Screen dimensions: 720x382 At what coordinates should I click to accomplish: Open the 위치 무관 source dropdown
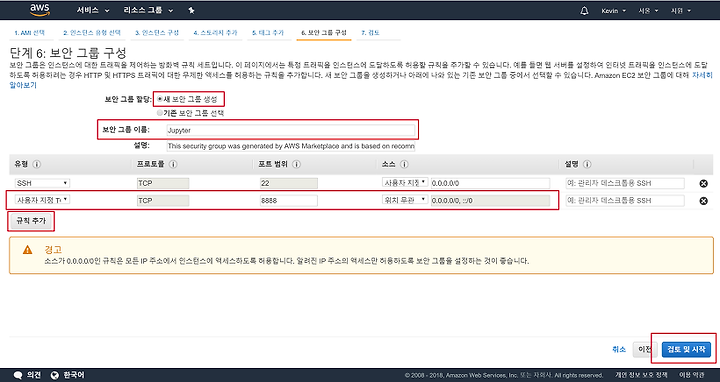tap(405, 200)
